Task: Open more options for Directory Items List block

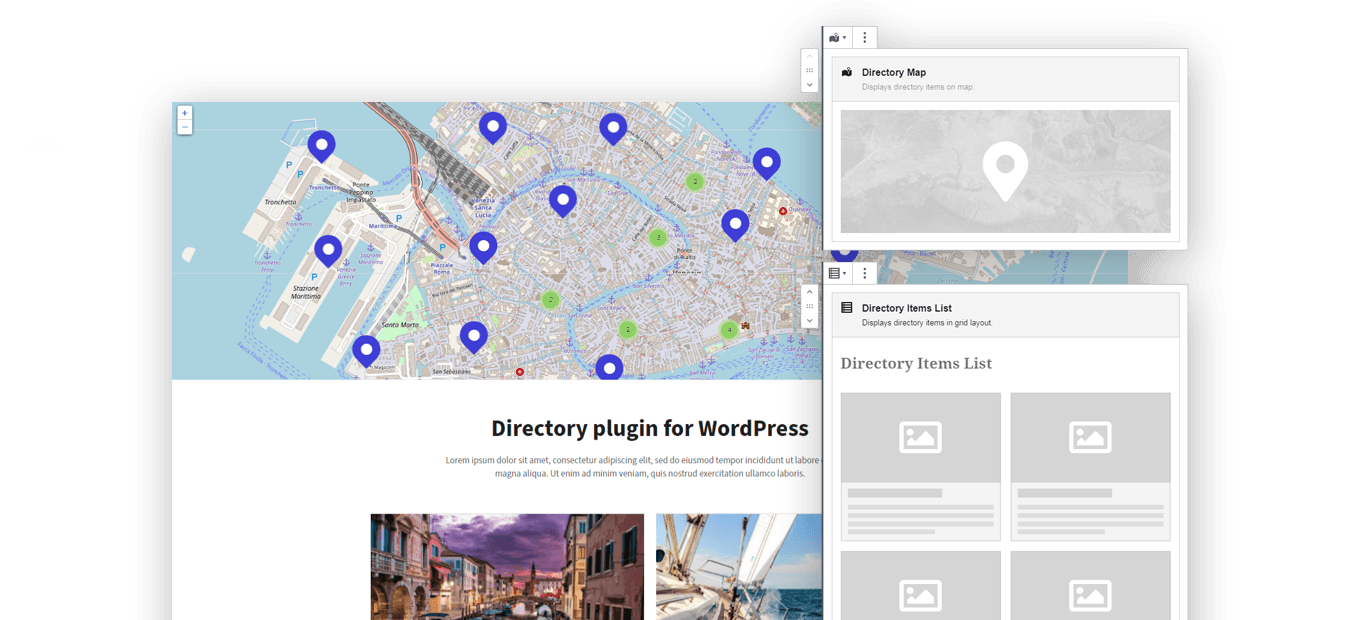Action: pyautogui.click(x=865, y=273)
